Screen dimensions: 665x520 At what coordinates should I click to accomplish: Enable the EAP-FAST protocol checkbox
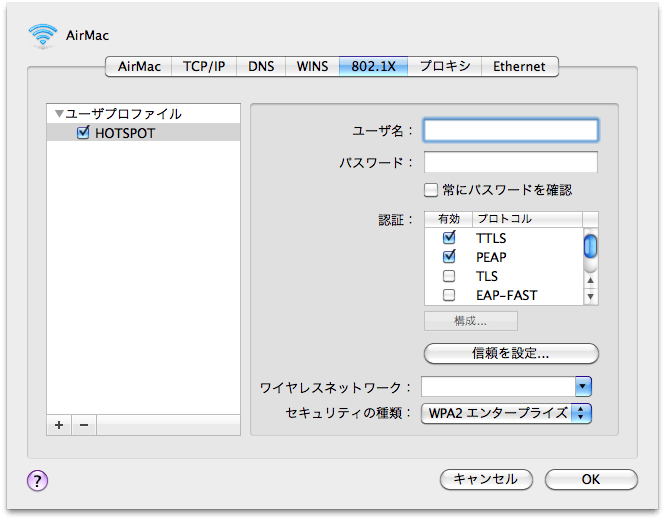tap(449, 295)
